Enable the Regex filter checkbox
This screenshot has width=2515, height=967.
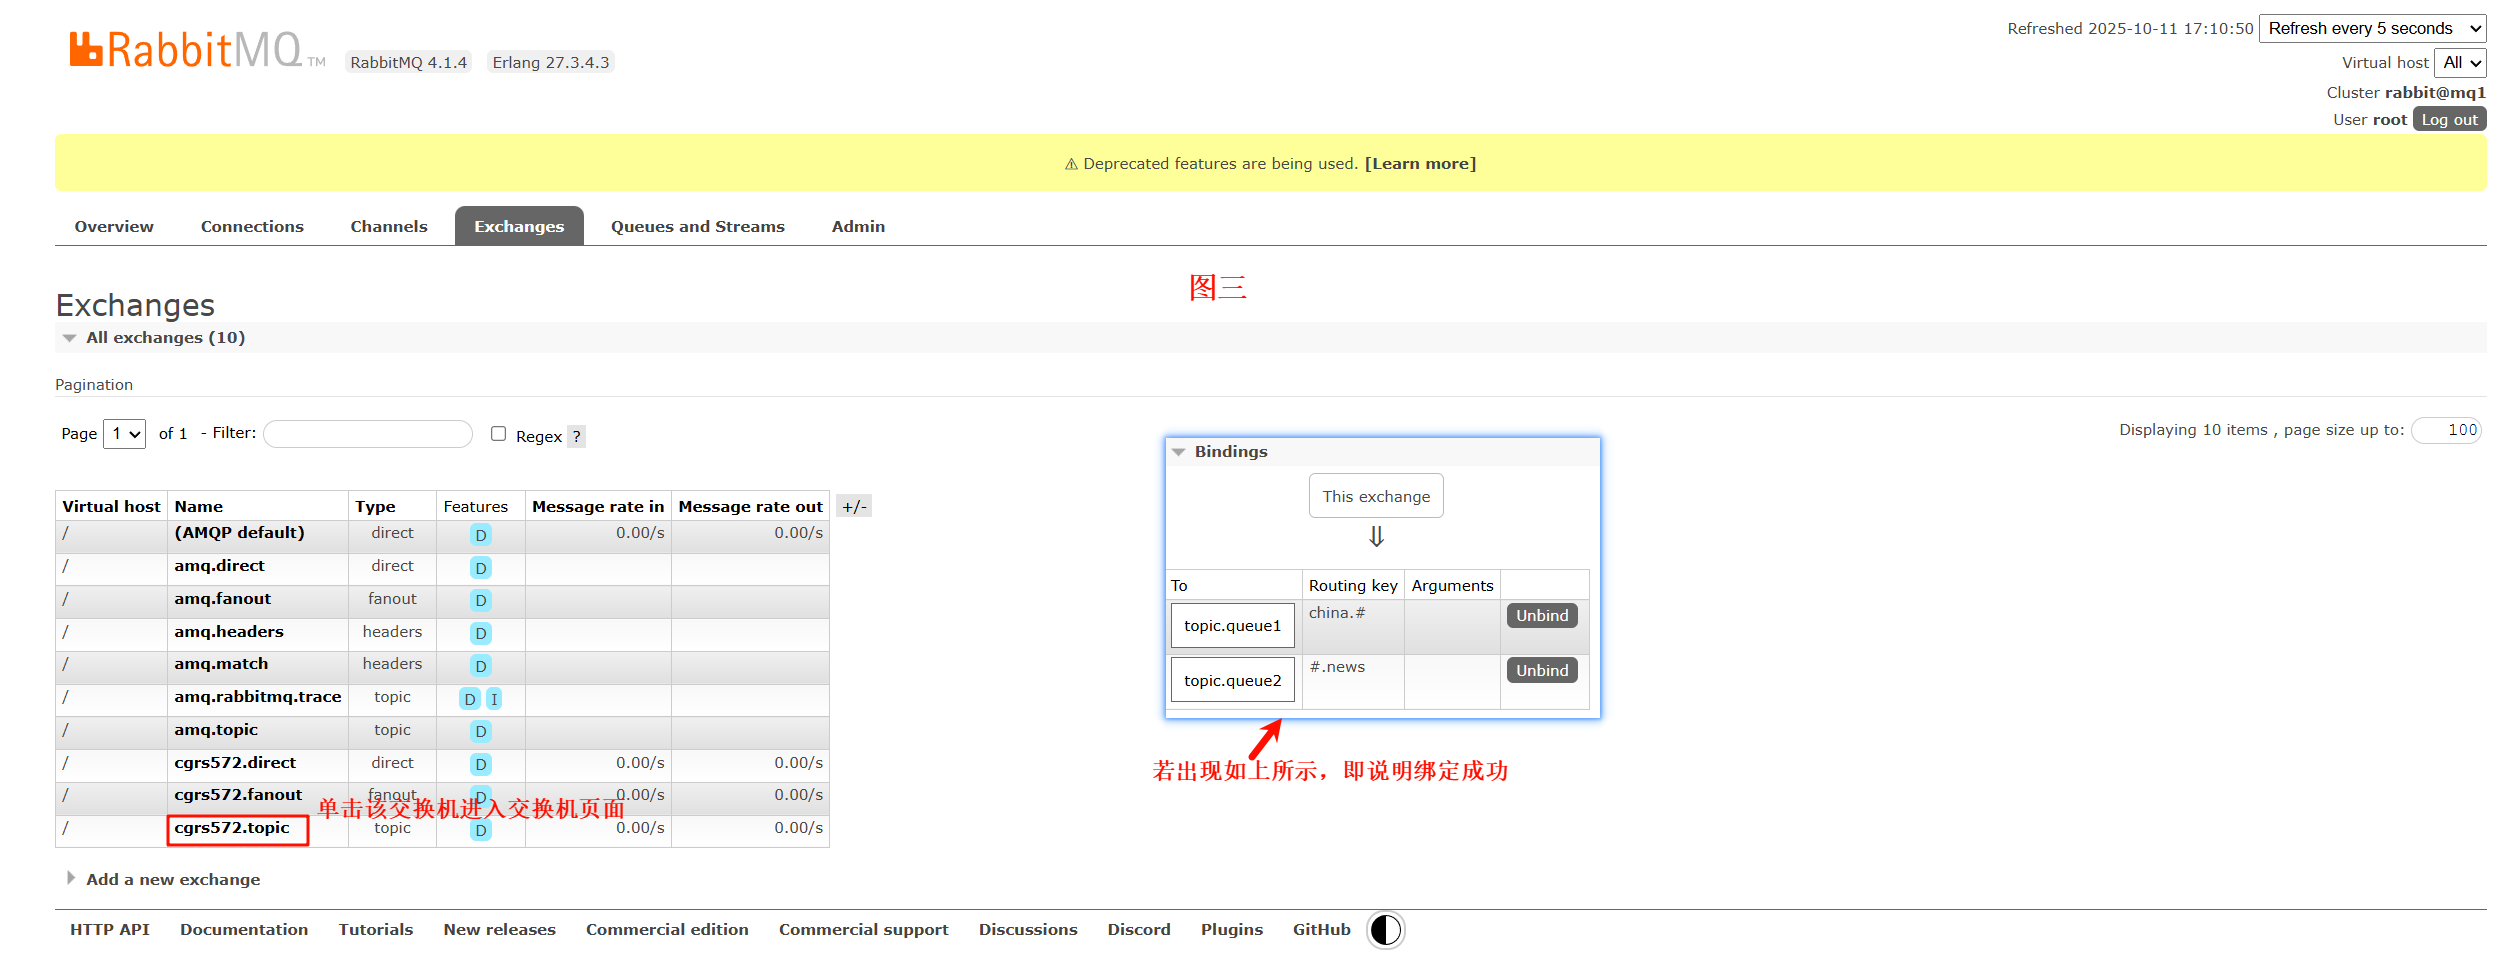pos(498,433)
